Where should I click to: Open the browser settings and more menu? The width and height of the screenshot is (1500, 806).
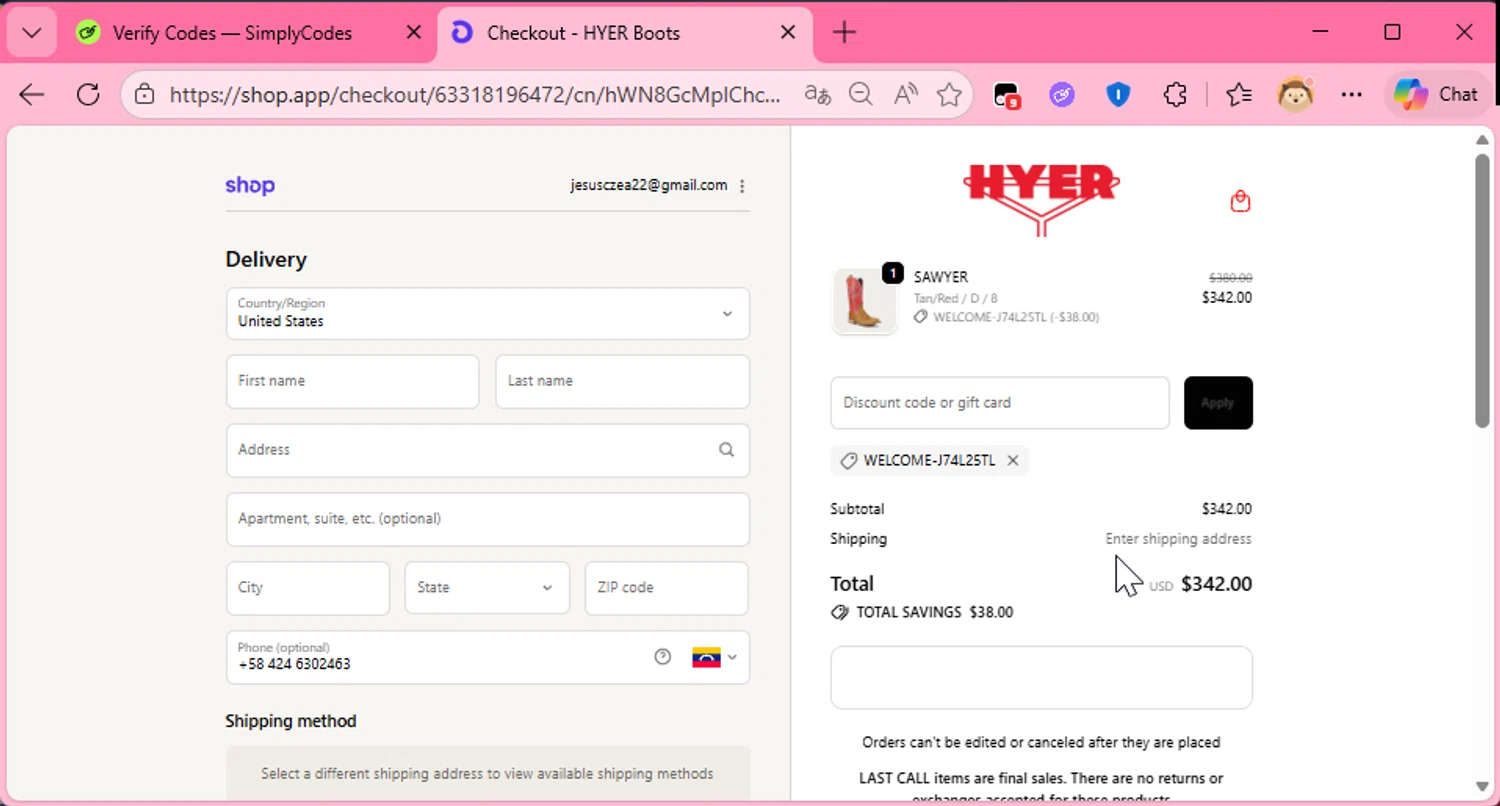1352,95
